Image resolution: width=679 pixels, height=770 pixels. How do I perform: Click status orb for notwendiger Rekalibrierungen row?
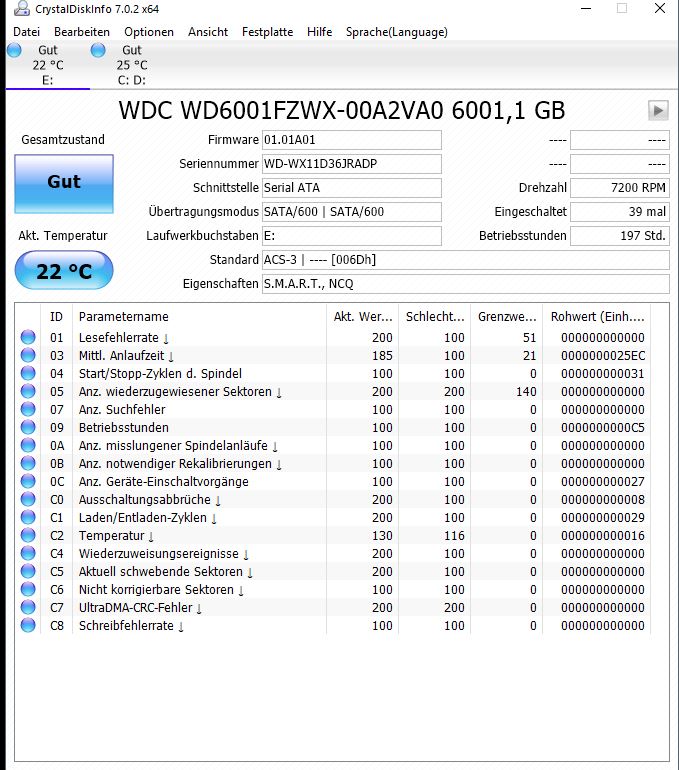click(x=28, y=464)
